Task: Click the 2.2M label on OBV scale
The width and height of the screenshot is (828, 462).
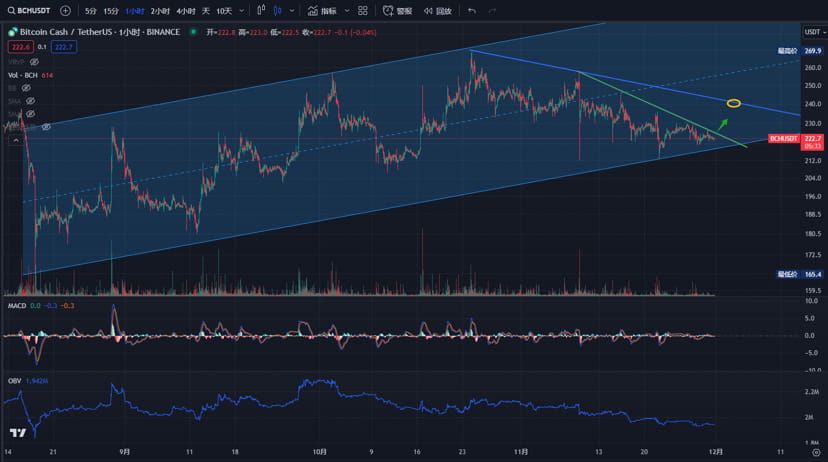Action: tap(812, 392)
